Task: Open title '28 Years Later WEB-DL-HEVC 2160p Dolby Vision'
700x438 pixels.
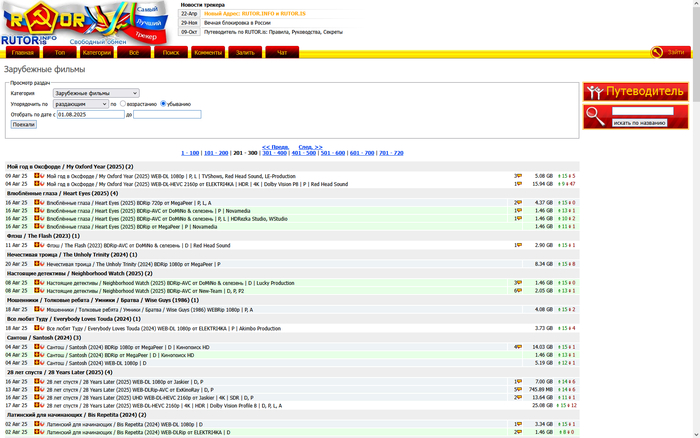Action: coord(164,406)
